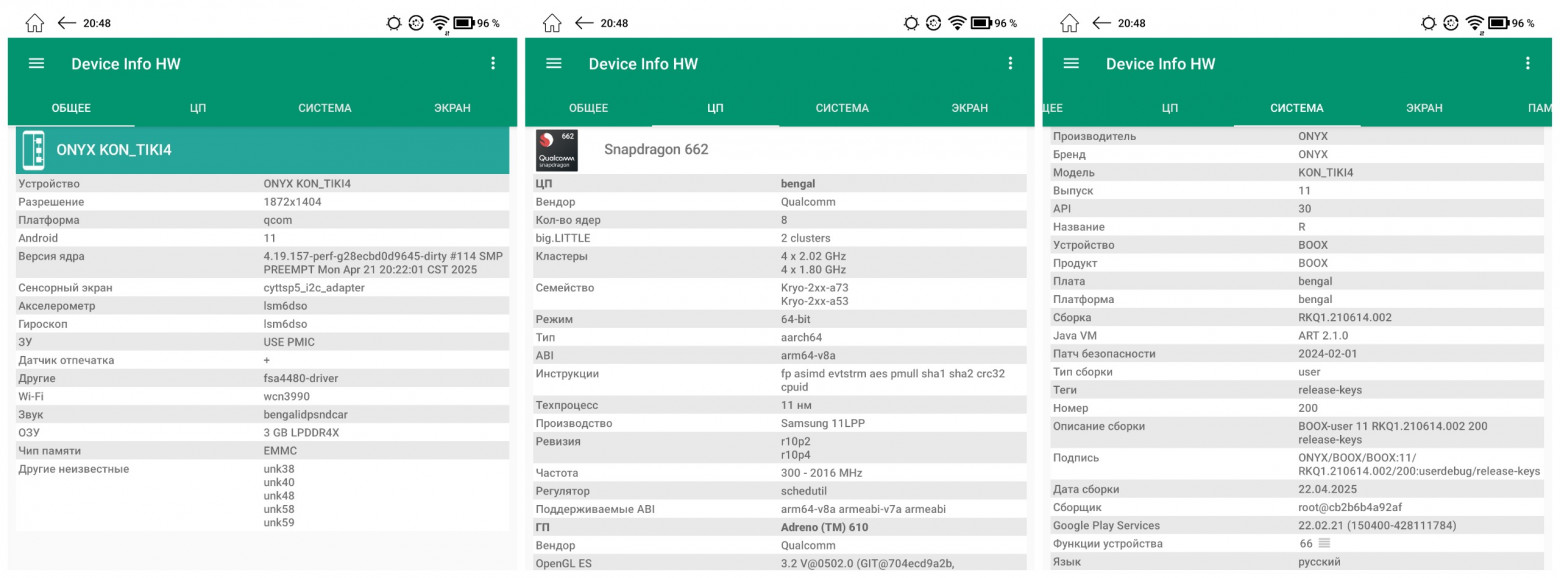Select the Техпроцесс 11 нм row

780,405
